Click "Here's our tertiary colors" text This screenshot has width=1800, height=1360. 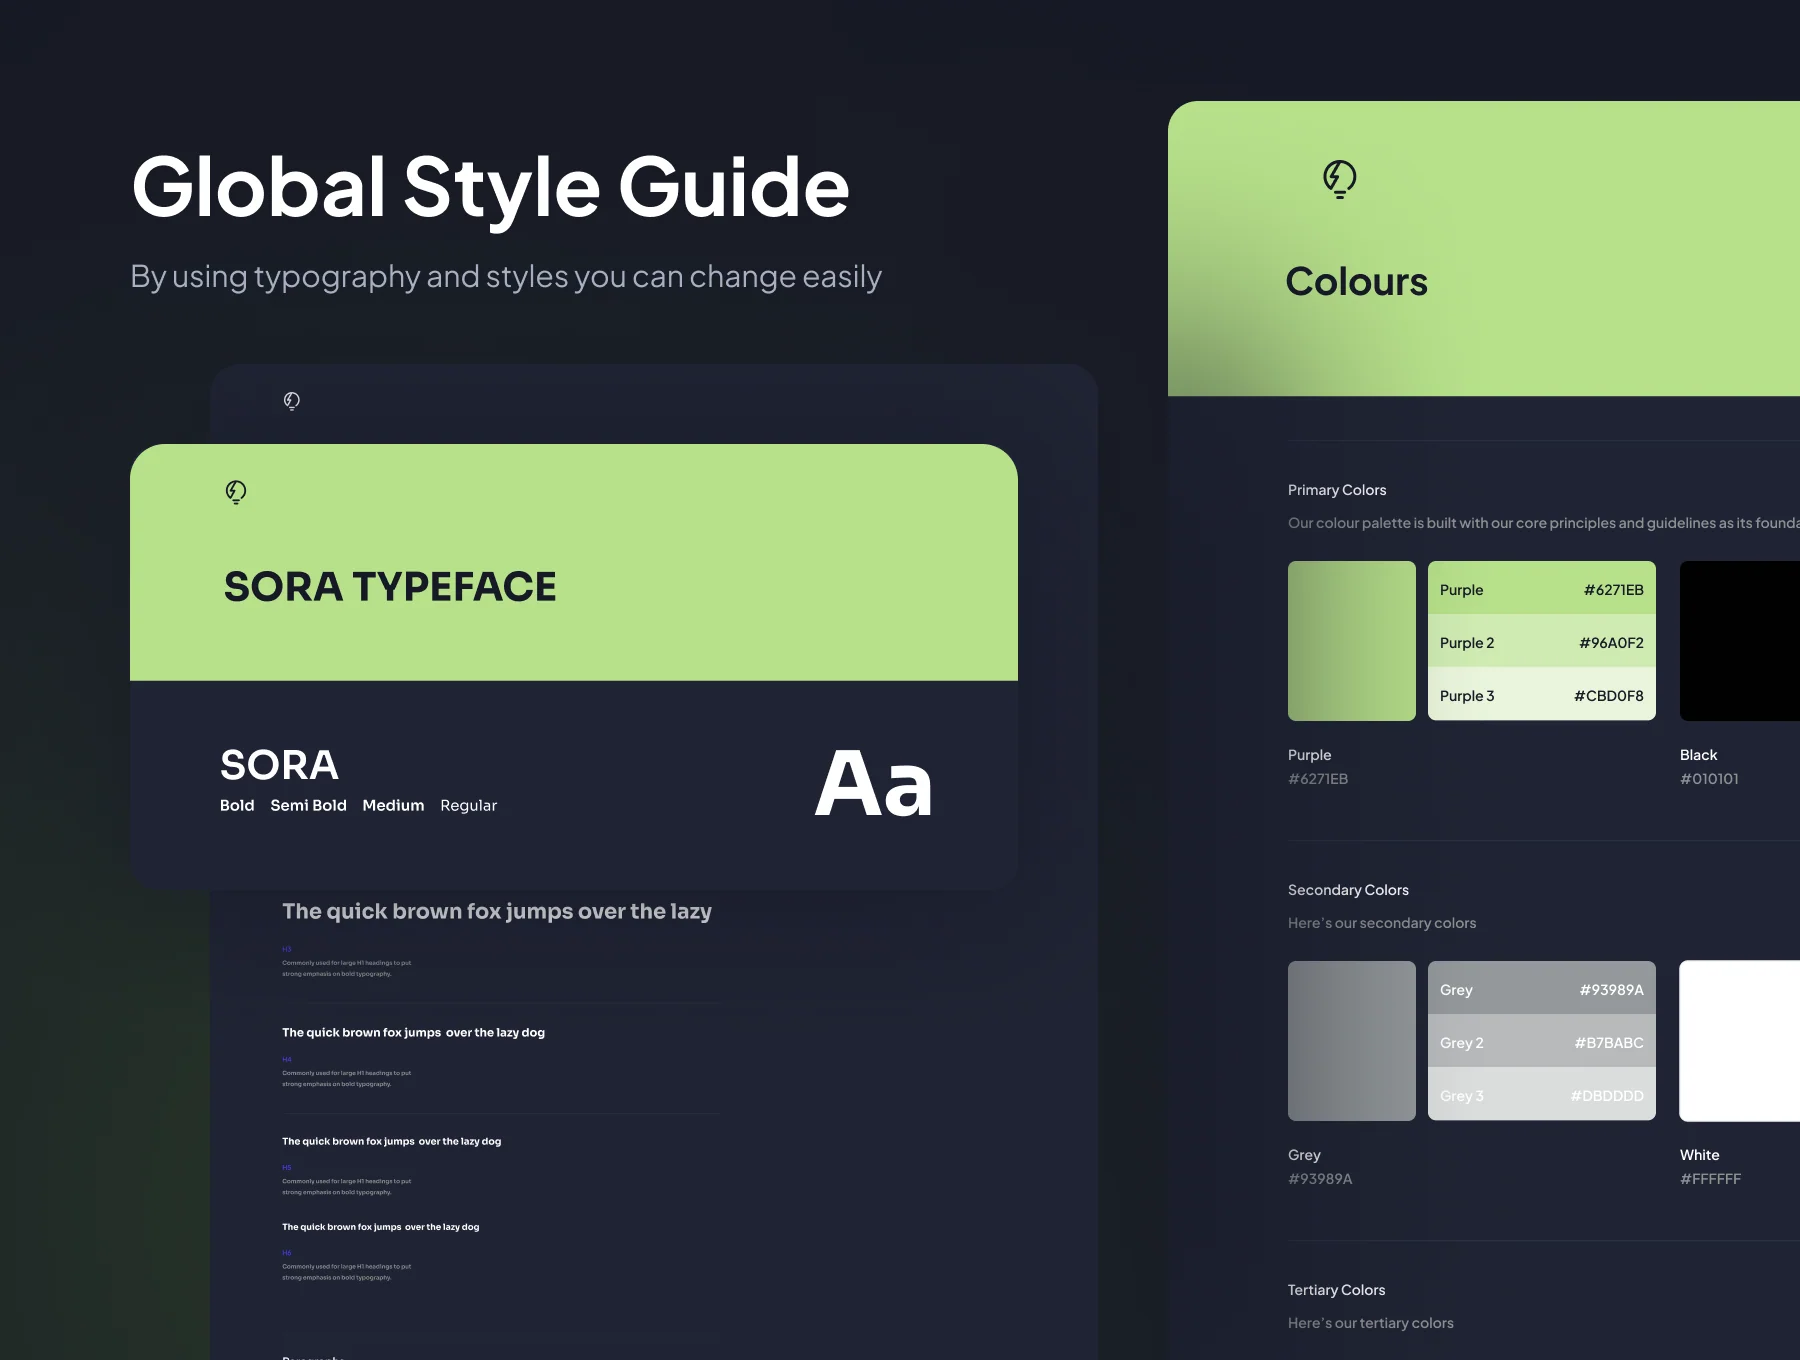click(1371, 1323)
